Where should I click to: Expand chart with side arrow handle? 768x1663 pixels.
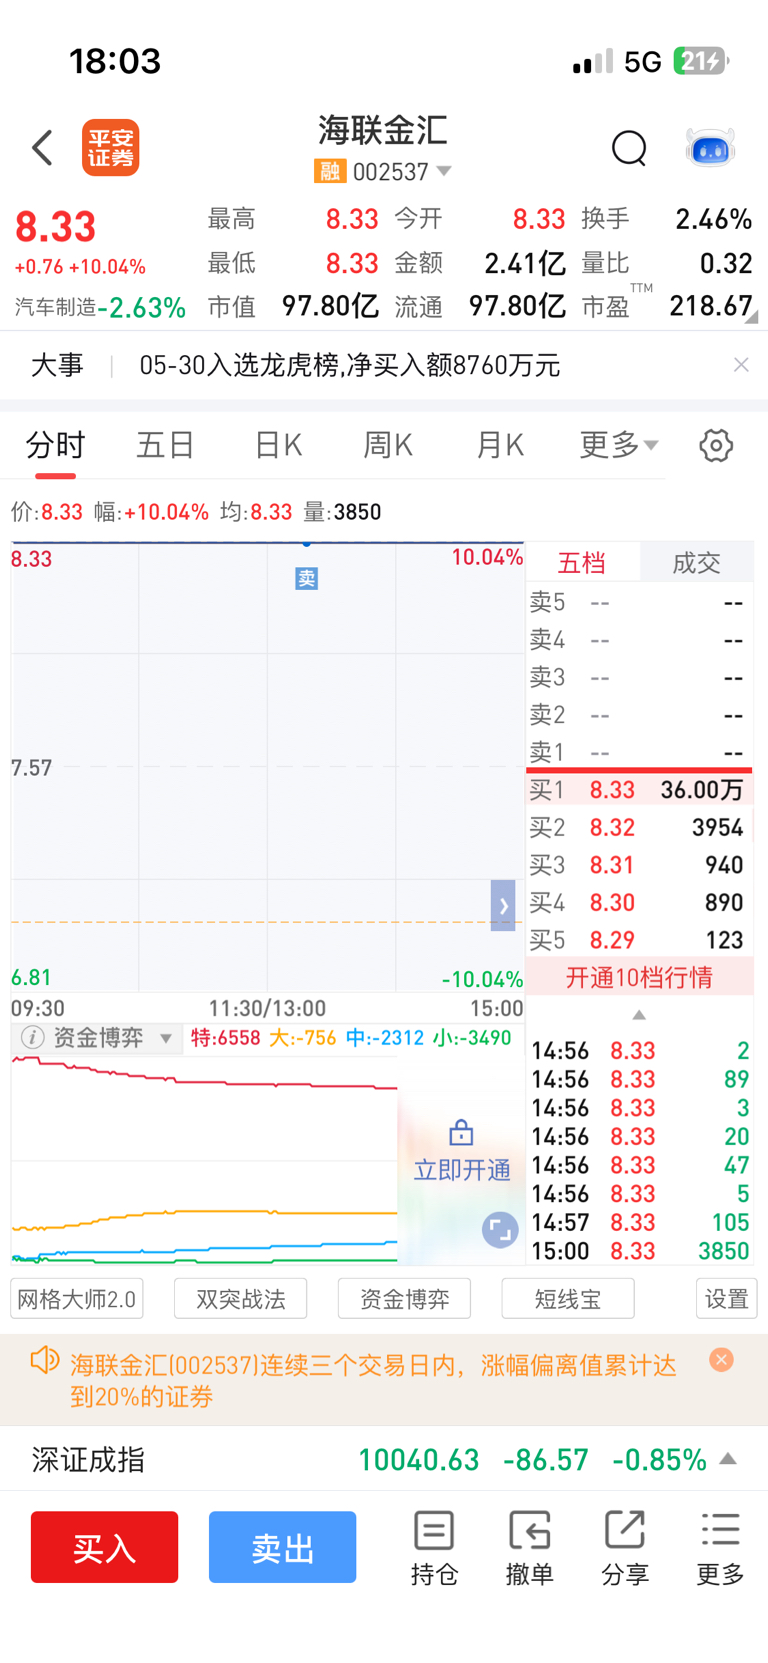[x=503, y=905]
